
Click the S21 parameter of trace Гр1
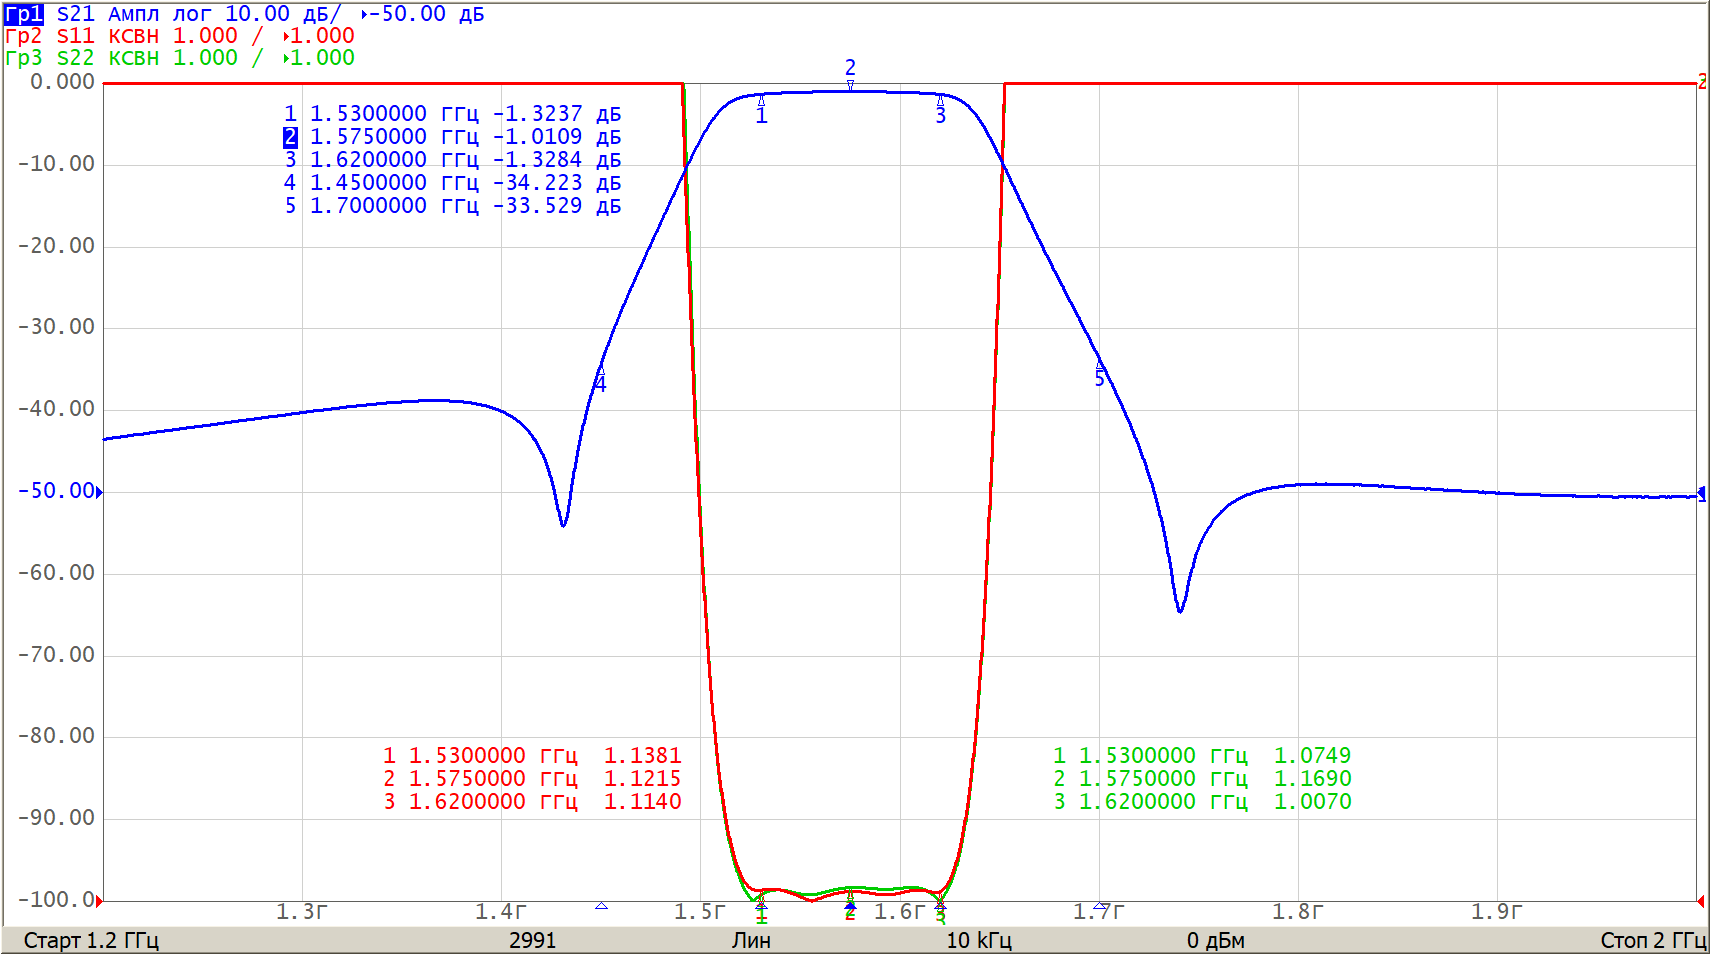pyautogui.click(x=75, y=14)
